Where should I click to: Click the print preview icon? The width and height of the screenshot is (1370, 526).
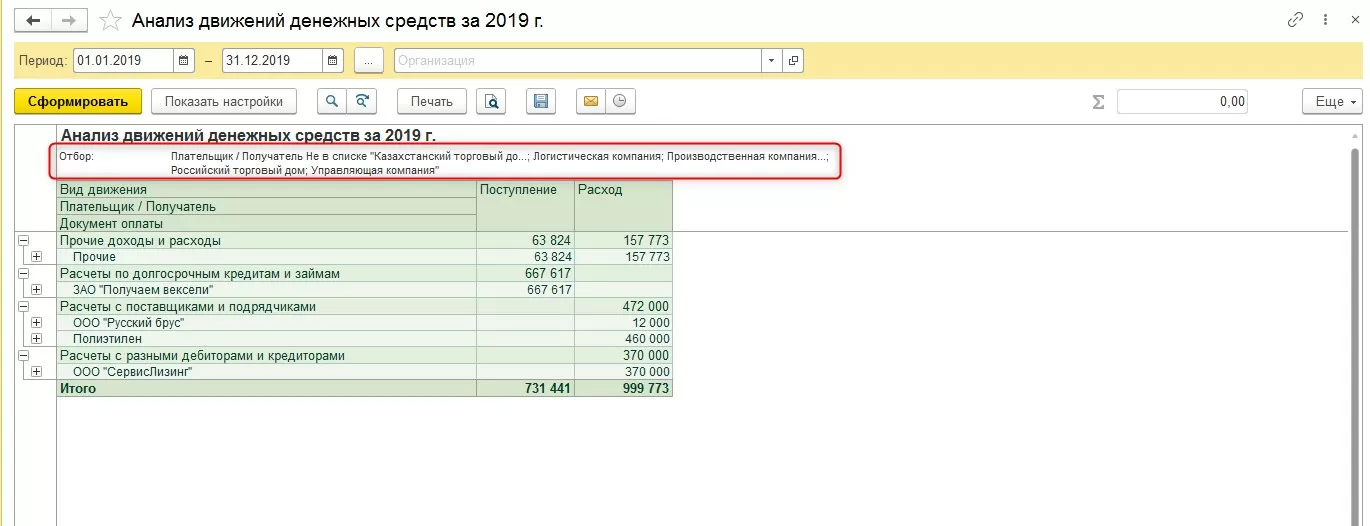(491, 101)
